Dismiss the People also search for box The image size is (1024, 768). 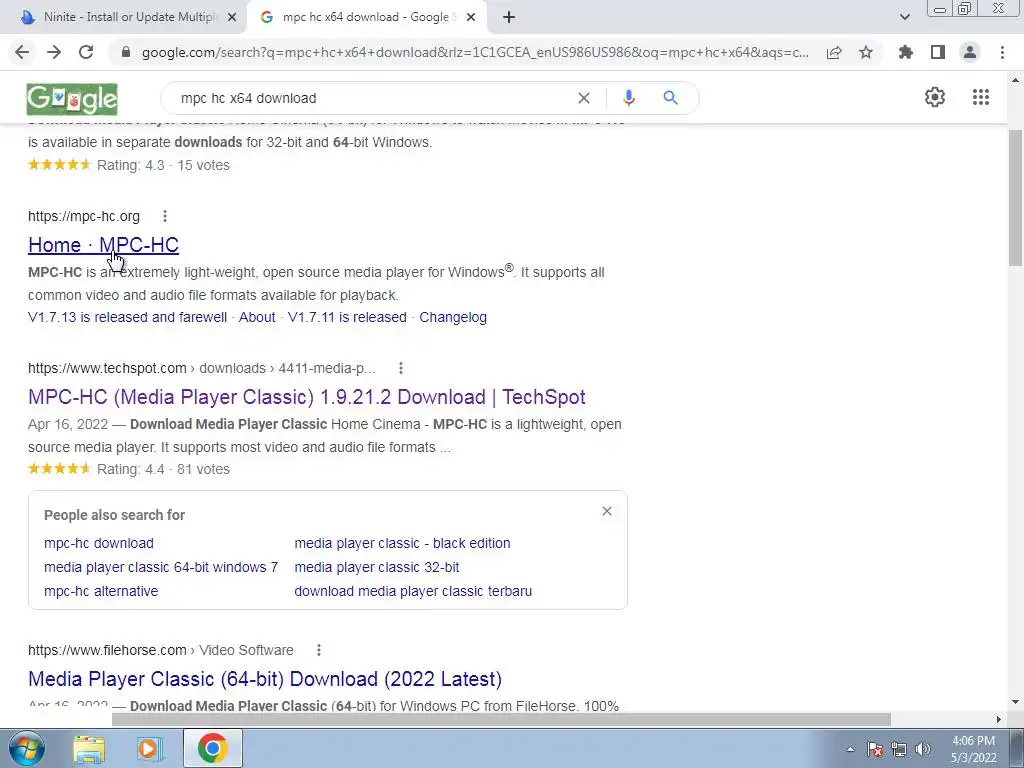coord(607,511)
